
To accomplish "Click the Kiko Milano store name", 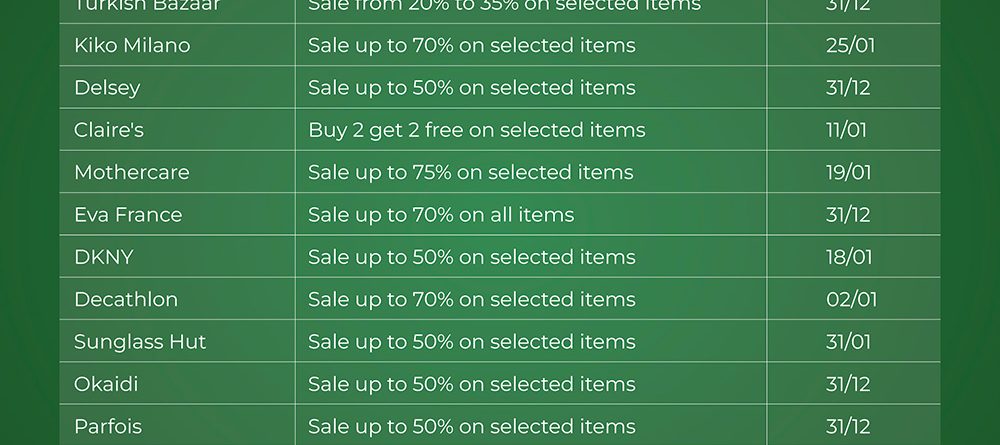I will (132, 46).
